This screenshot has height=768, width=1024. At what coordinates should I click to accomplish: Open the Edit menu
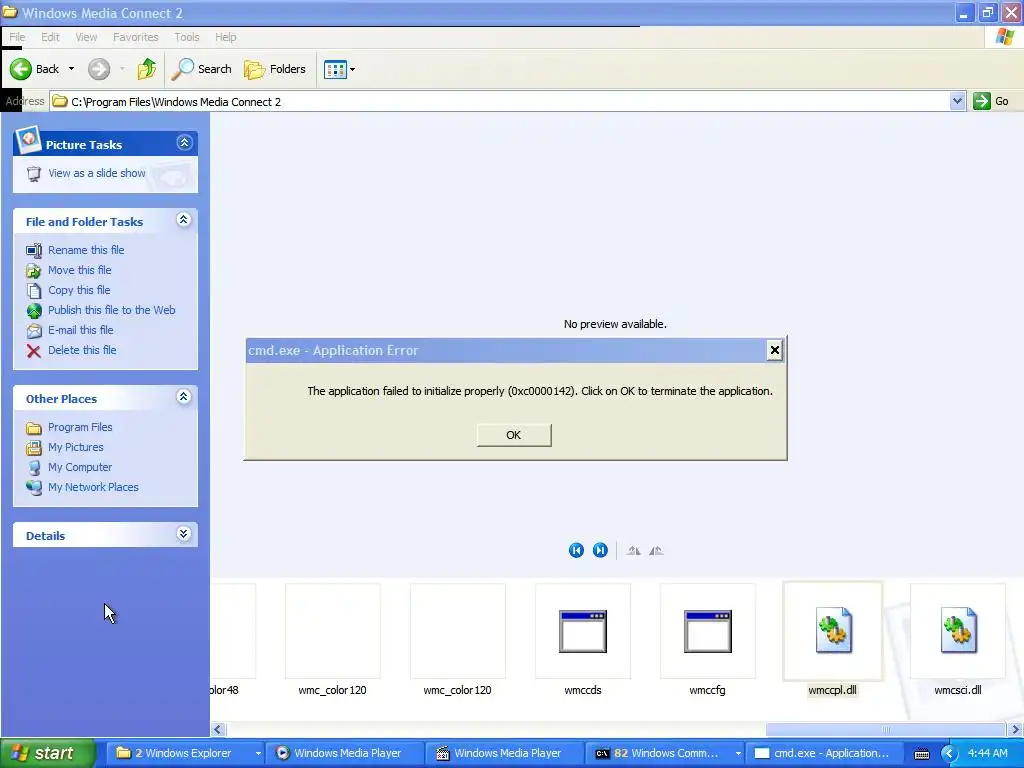click(50, 37)
